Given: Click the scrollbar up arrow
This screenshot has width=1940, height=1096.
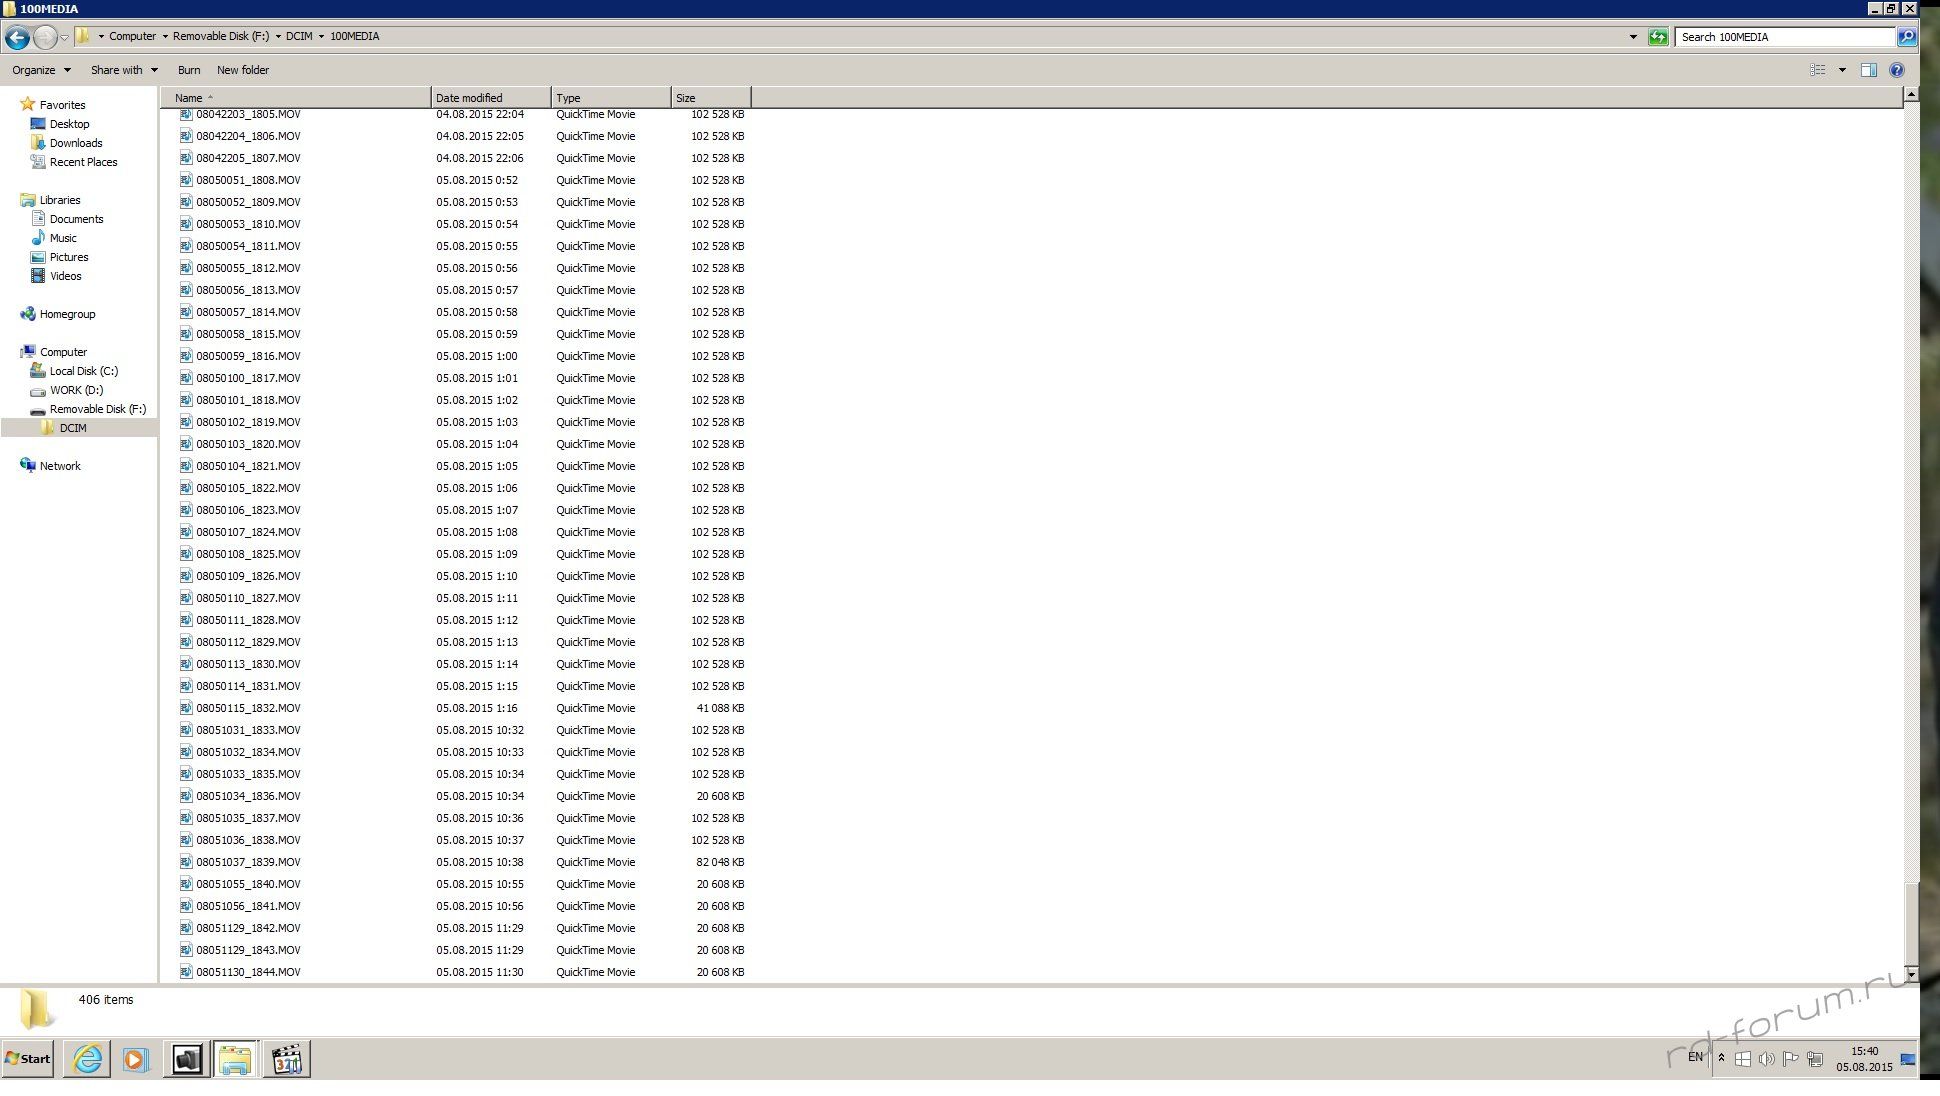Looking at the screenshot, I should coord(1911,95).
